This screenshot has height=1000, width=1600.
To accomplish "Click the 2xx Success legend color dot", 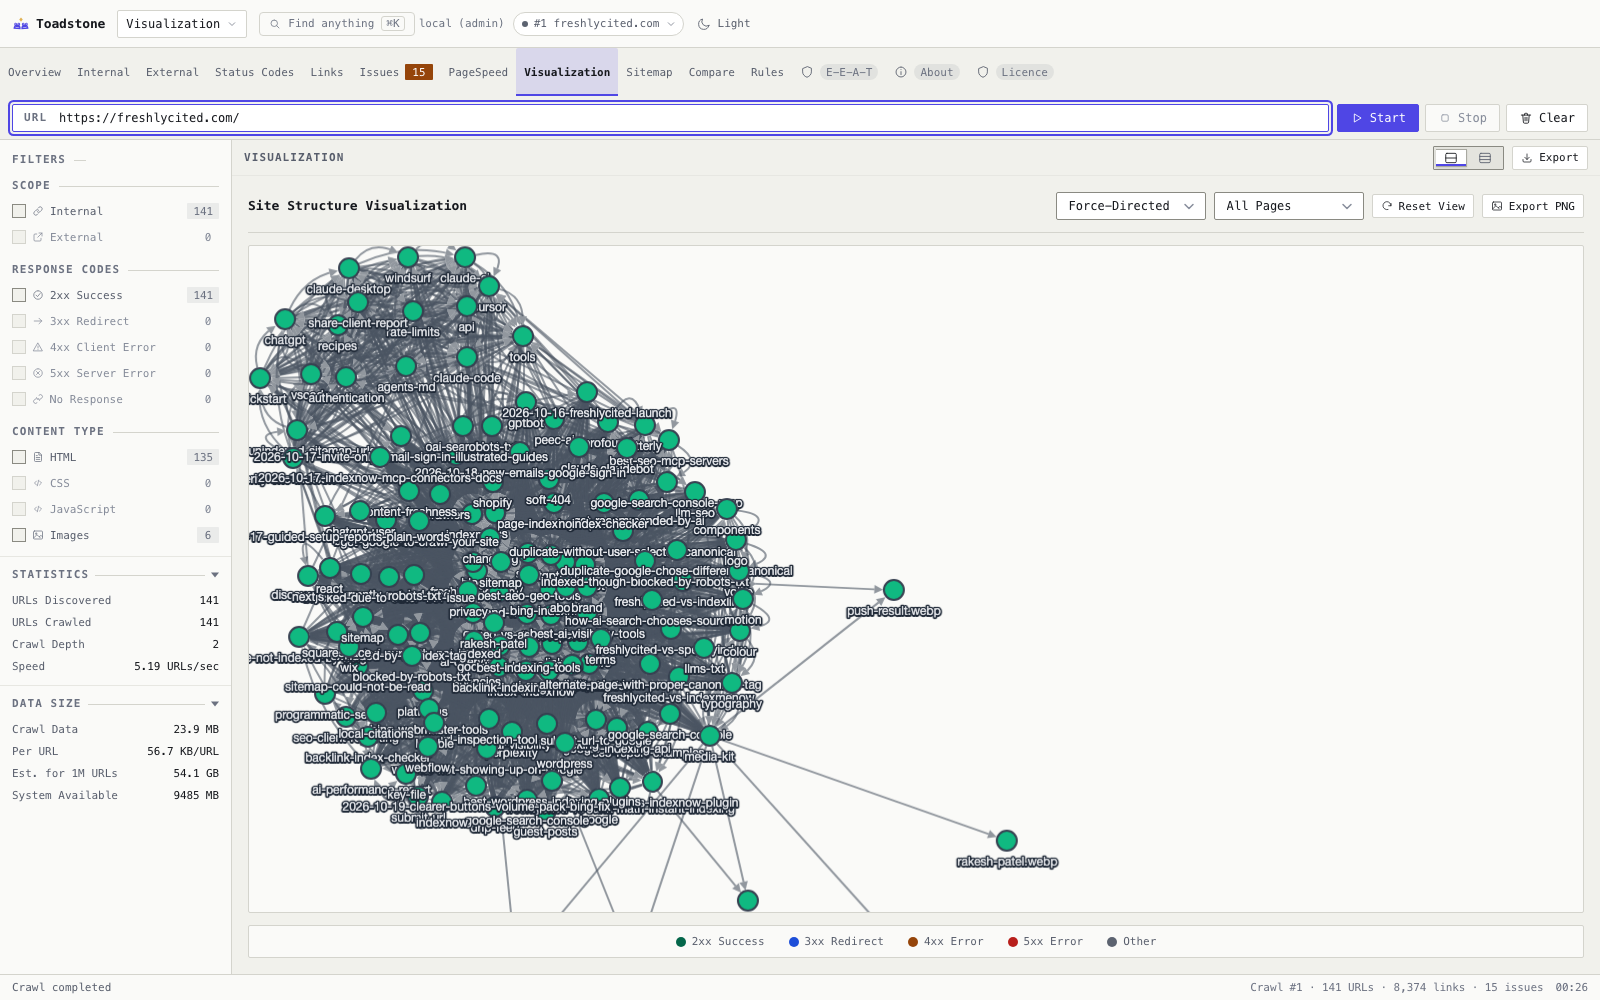I will coord(681,942).
